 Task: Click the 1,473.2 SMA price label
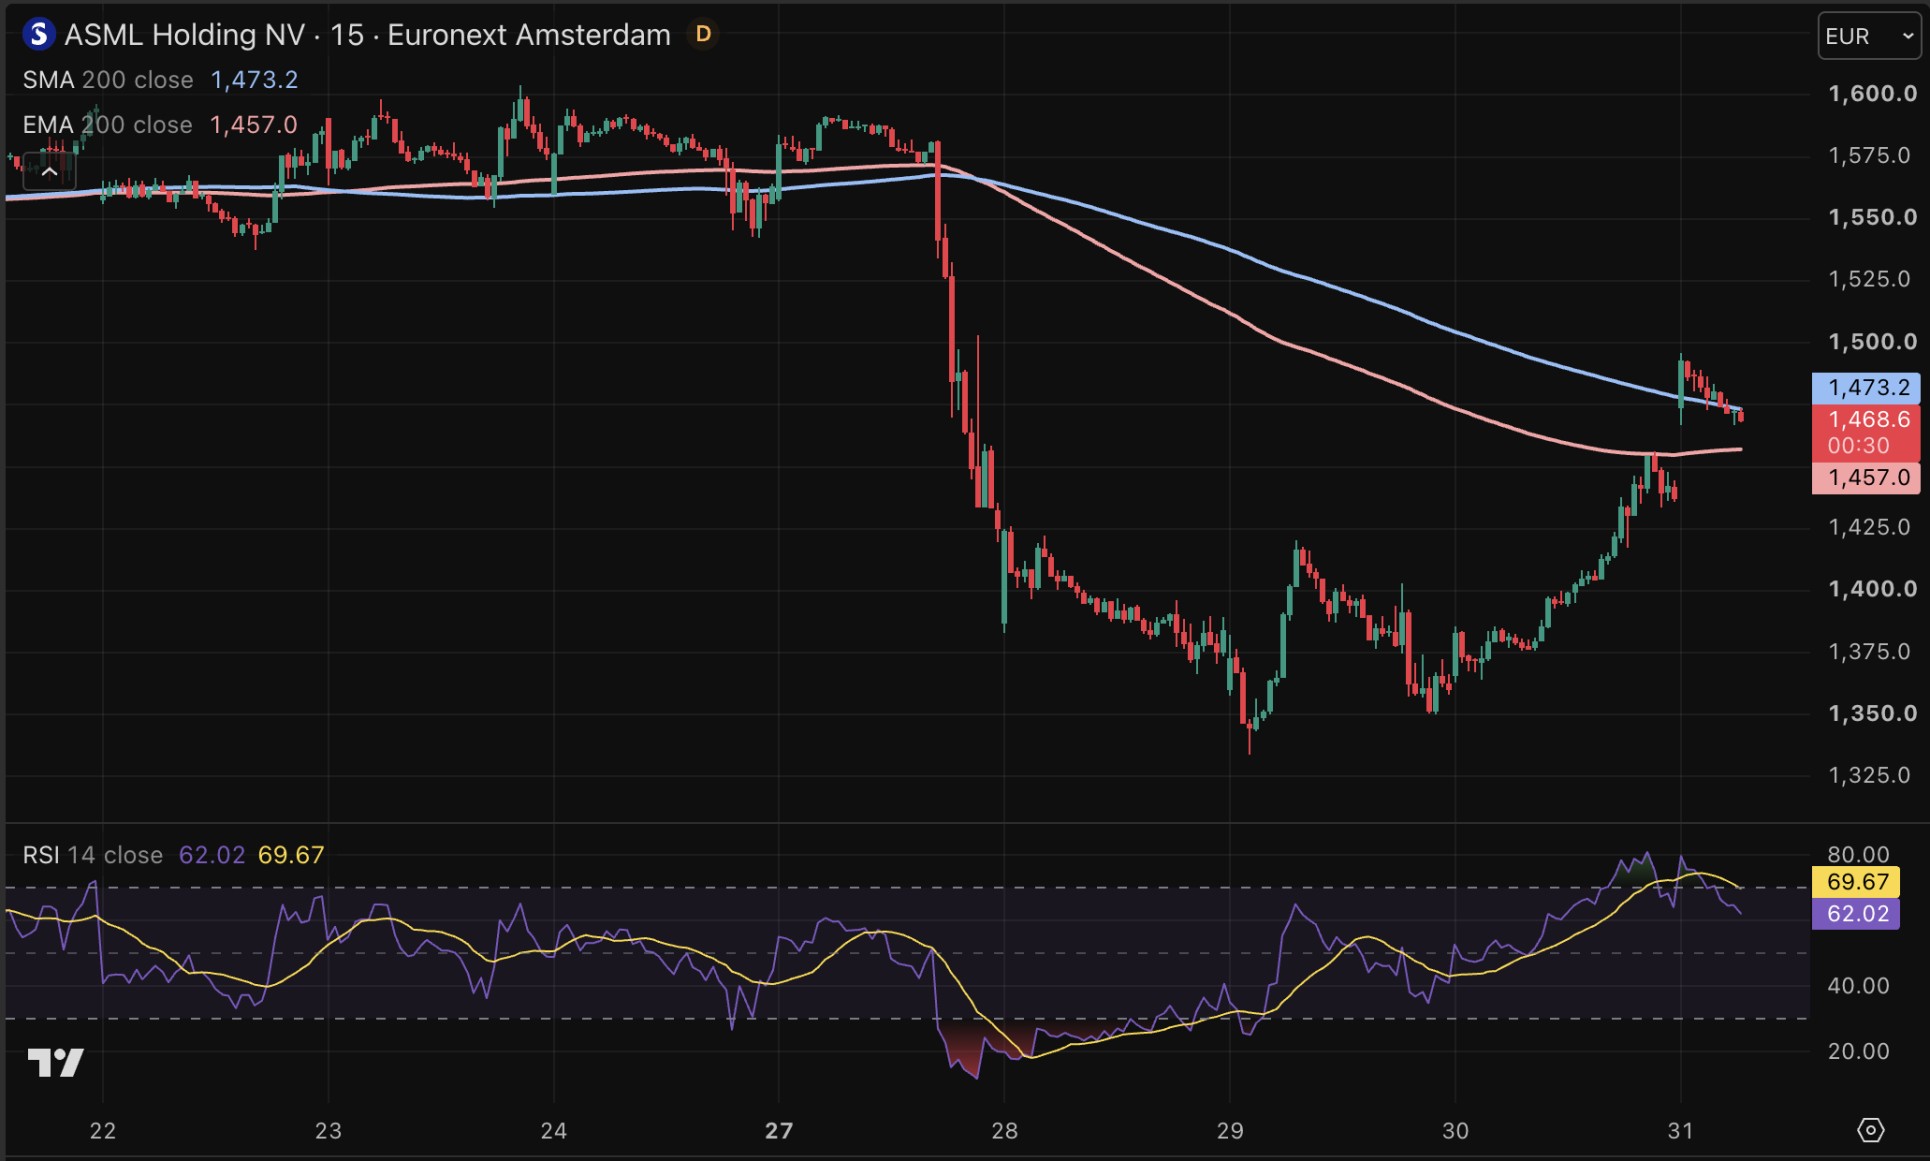[1866, 388]
